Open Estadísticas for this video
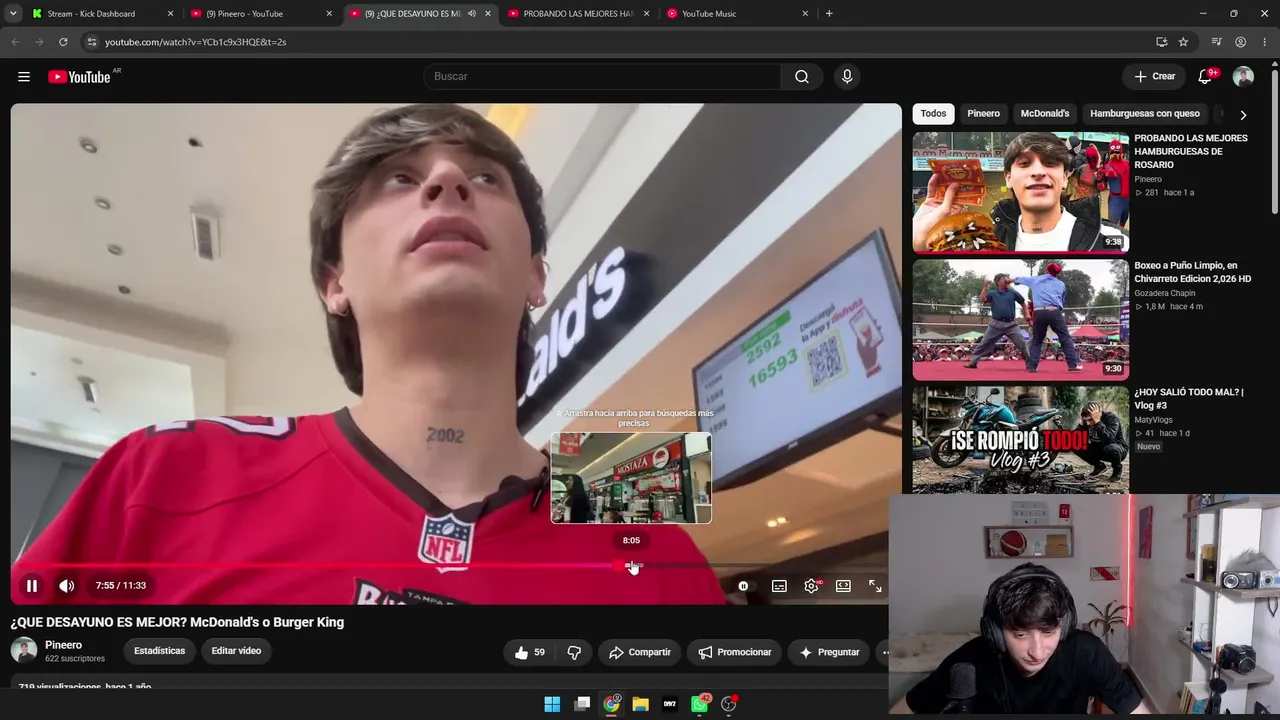This screenshot has width=1280, height=720. pyautogui.click(x=160, y=651)
